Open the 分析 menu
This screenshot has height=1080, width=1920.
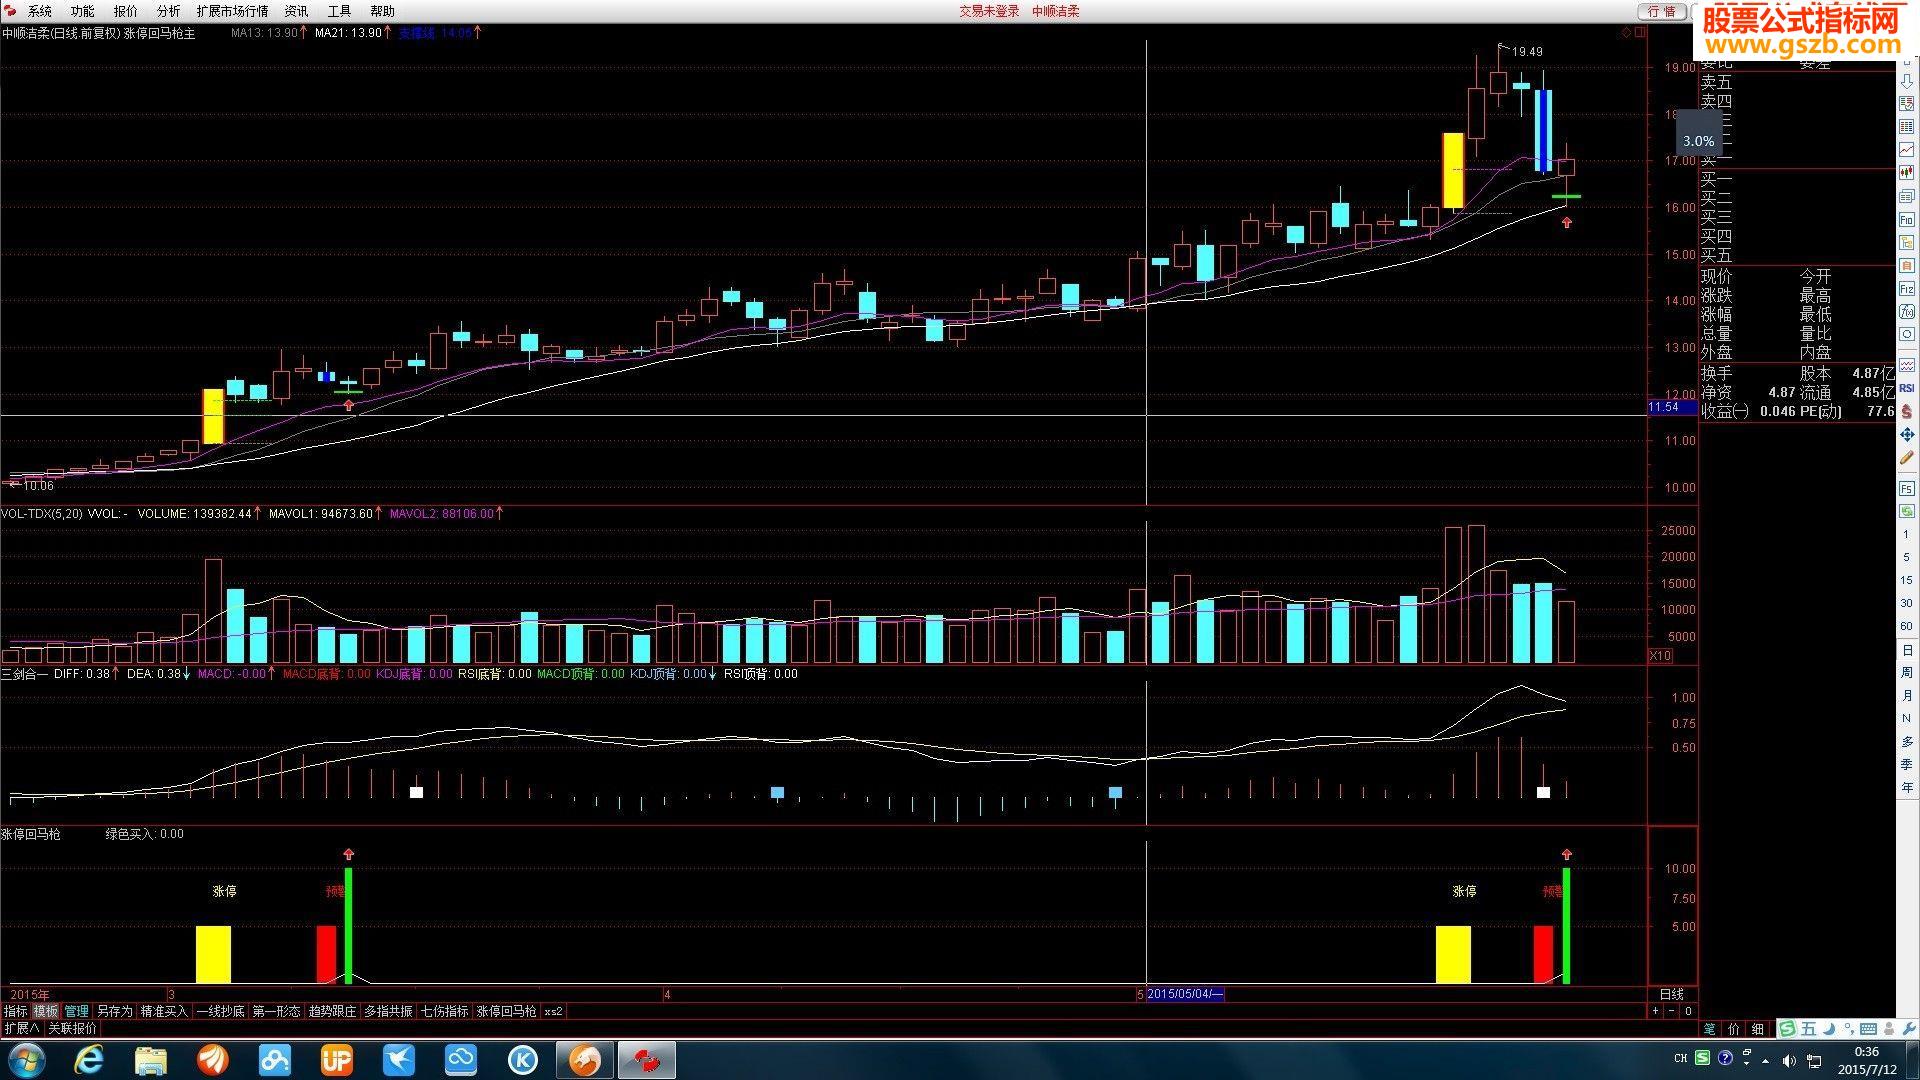168,11
